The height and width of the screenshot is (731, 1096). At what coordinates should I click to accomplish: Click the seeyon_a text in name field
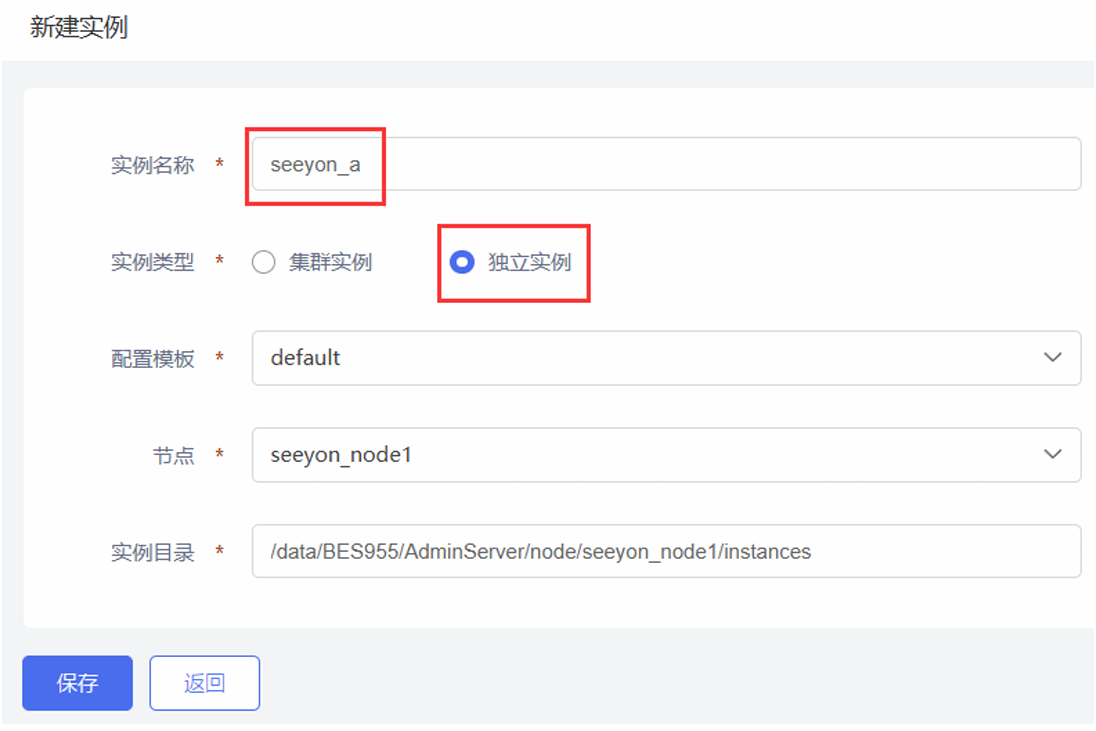point(315,165)
